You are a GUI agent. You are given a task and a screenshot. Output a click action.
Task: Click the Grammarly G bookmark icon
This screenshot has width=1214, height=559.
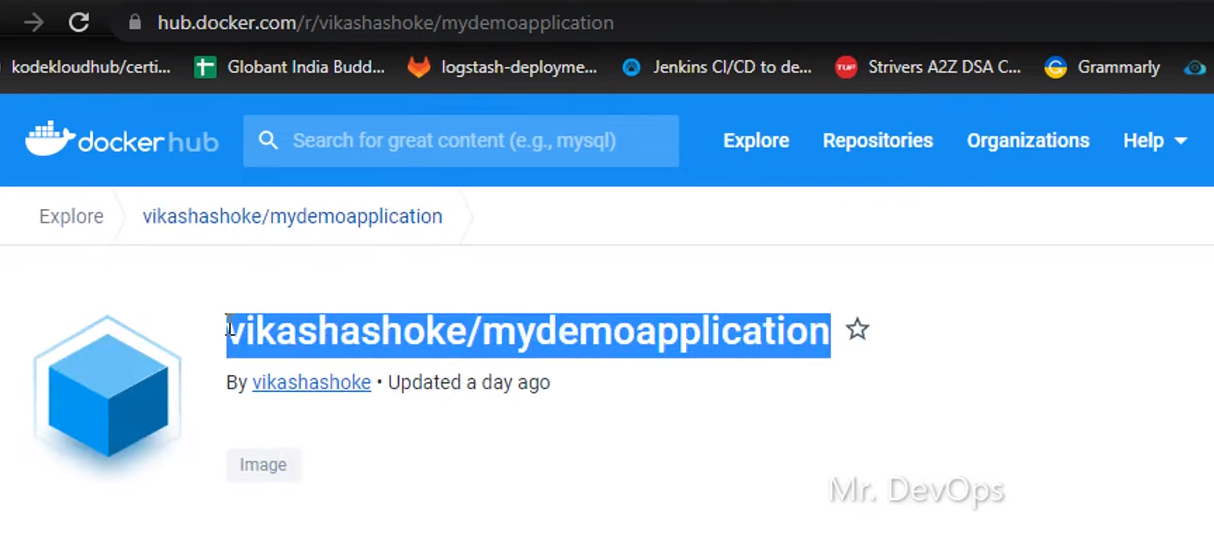click(x=1055, y=68)
